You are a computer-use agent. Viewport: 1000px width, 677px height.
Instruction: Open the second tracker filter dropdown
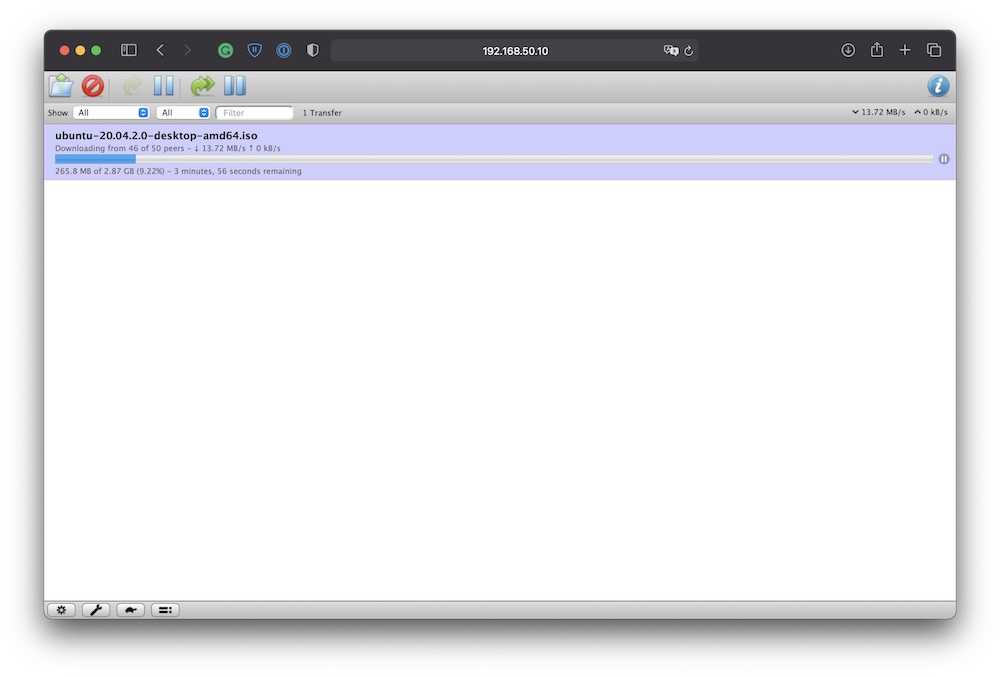click(184, 113)
